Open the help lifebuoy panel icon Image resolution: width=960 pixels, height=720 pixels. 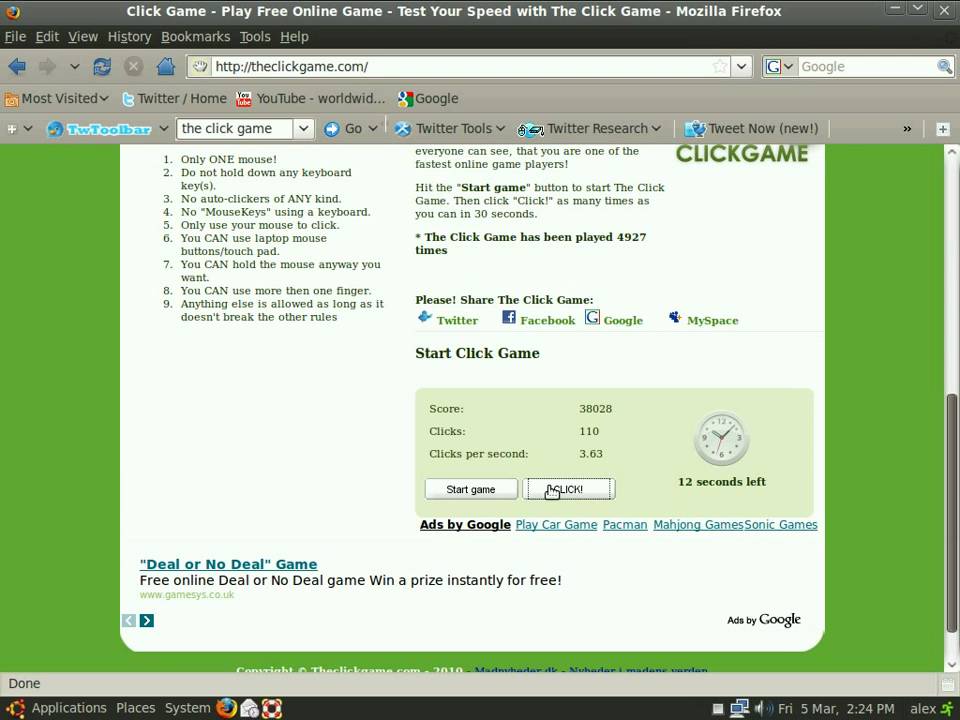click(x=272, y=708)
